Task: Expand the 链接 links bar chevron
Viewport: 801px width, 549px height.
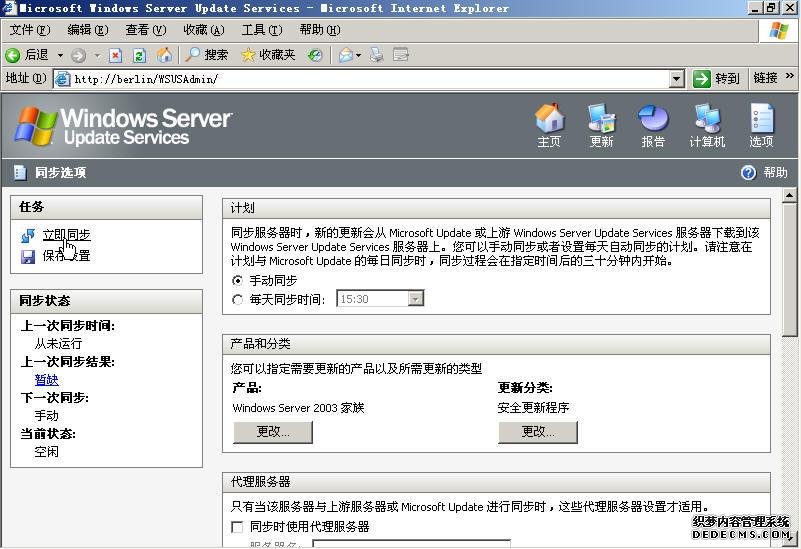Action: coord(790,77)
